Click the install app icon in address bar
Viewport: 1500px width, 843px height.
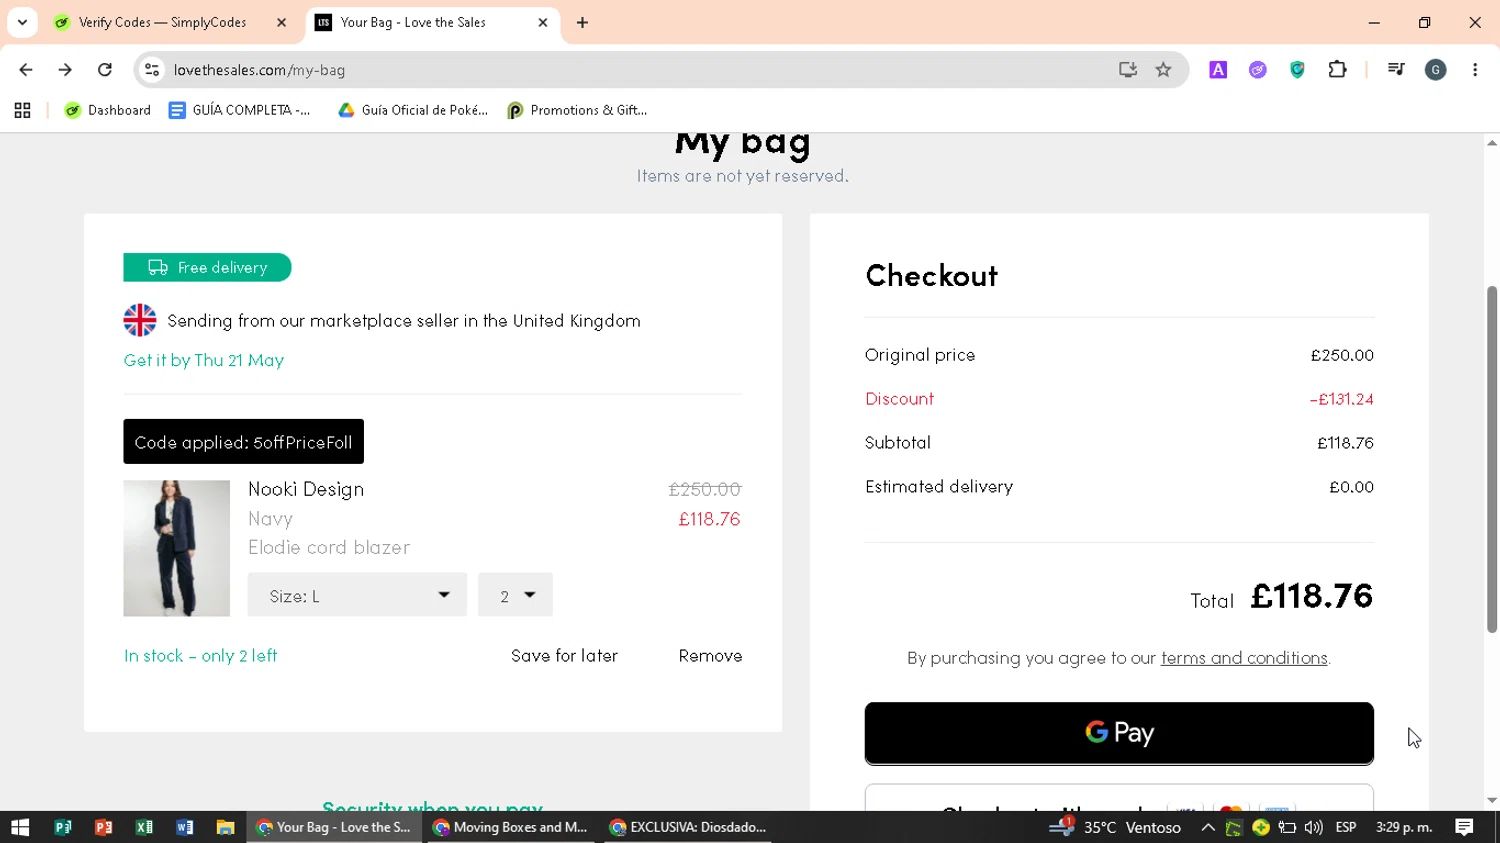[x=1128, y=70]
